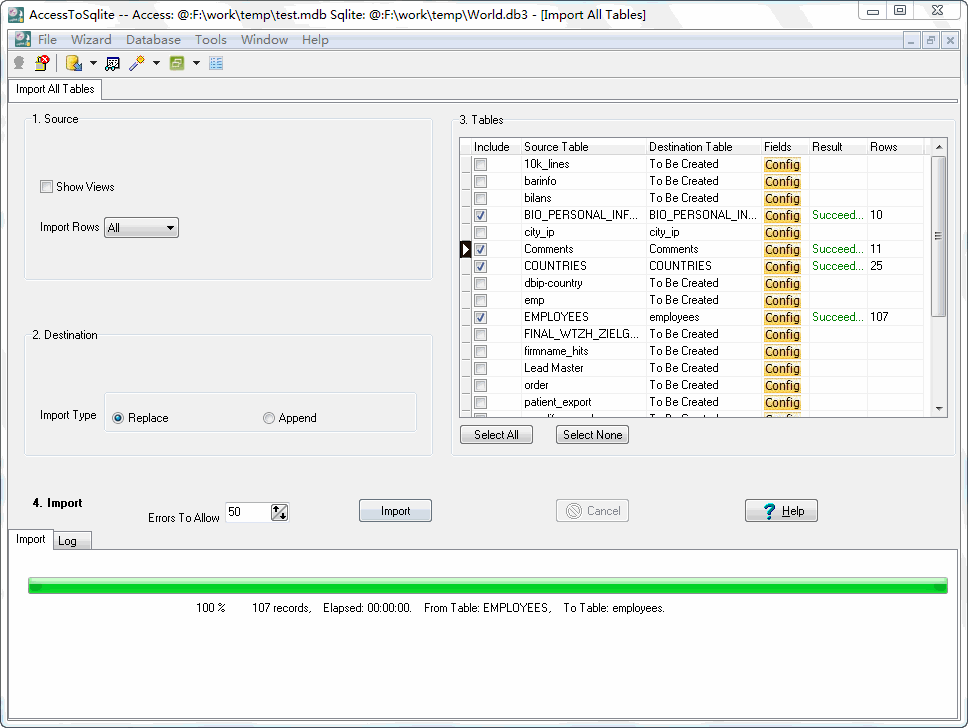
Task: Enable the Show Views checkbox
Action: pyautogui.click(x=46, y=186)
